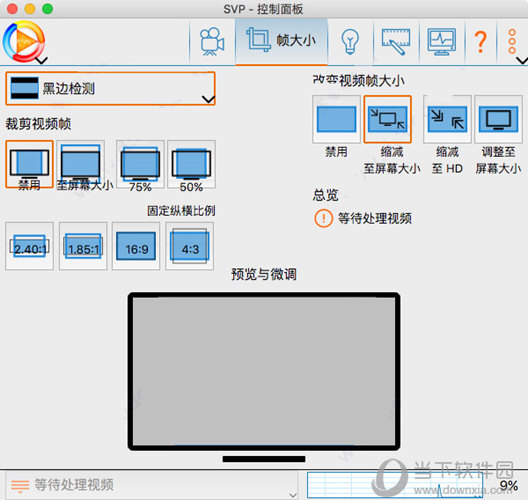Select crop to 50% option
The image size is (528, 500).
click(x=191, y=164)
